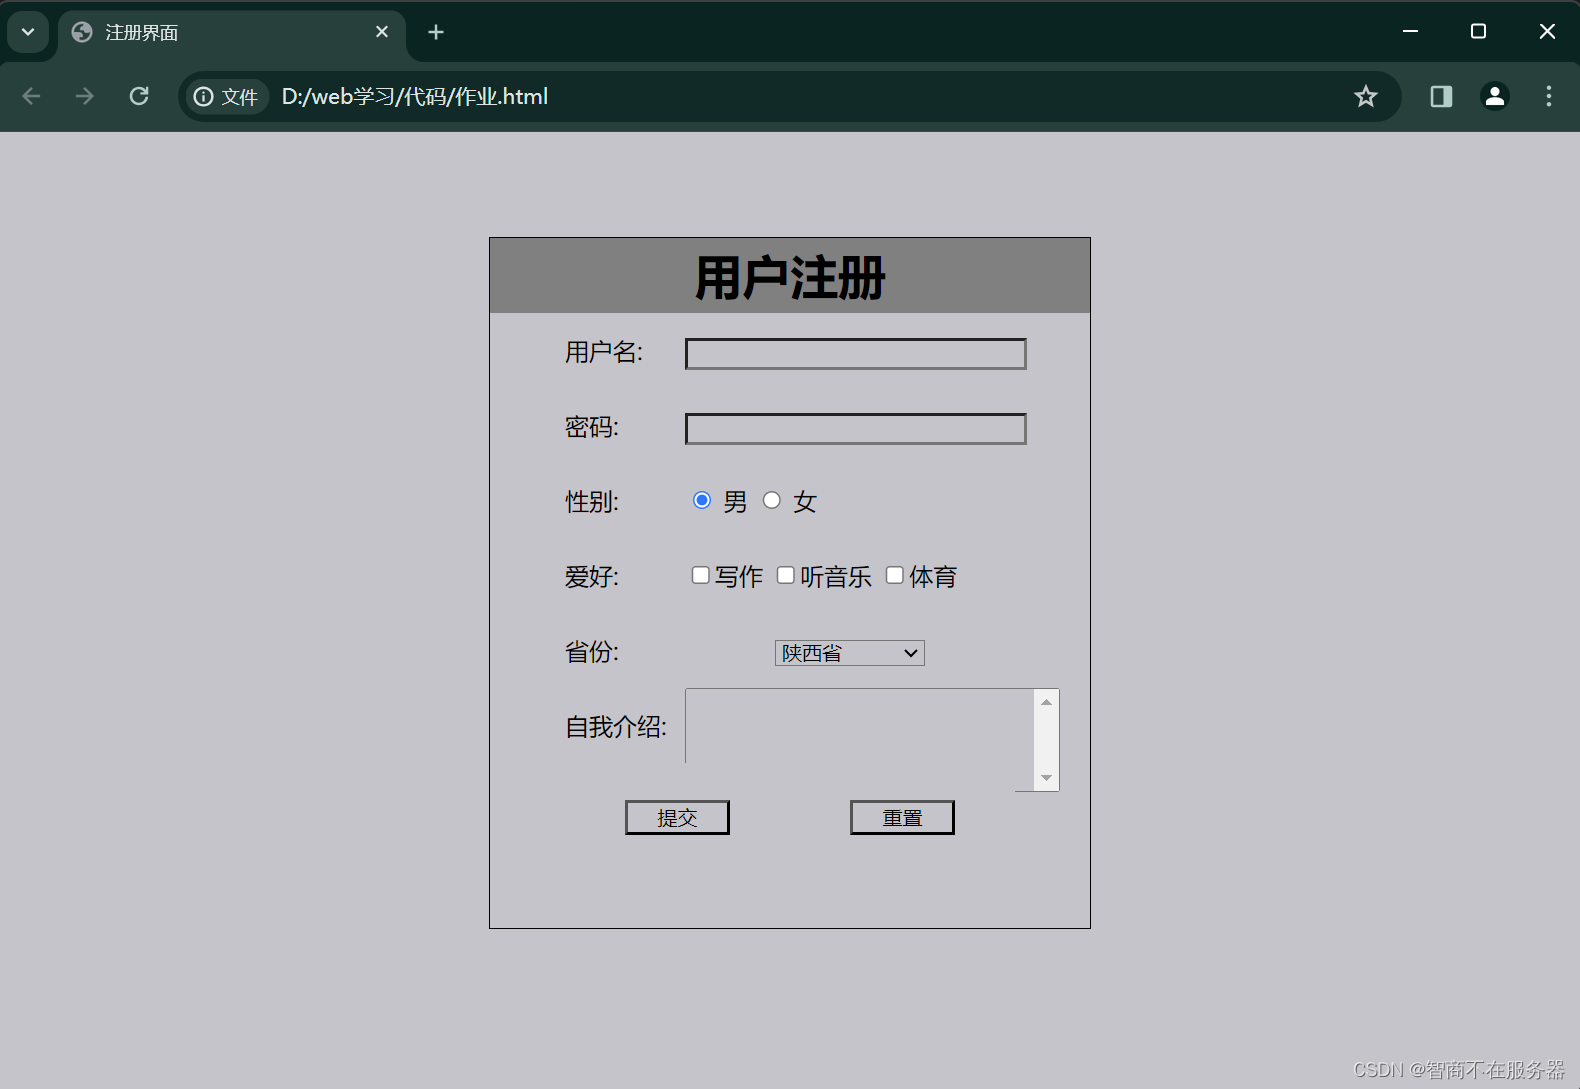This screenshot has width=1580, height=1089.
Task: Go forward to next page
Action: 85,96
